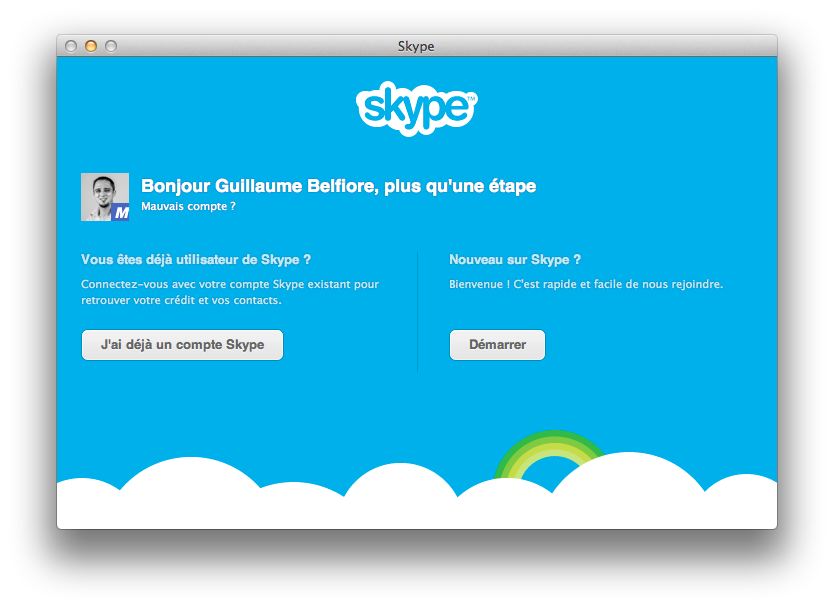Viewport: 834px width, 608px height.
Task: Start signup with the Démarrer button
Action: (497, 345)
